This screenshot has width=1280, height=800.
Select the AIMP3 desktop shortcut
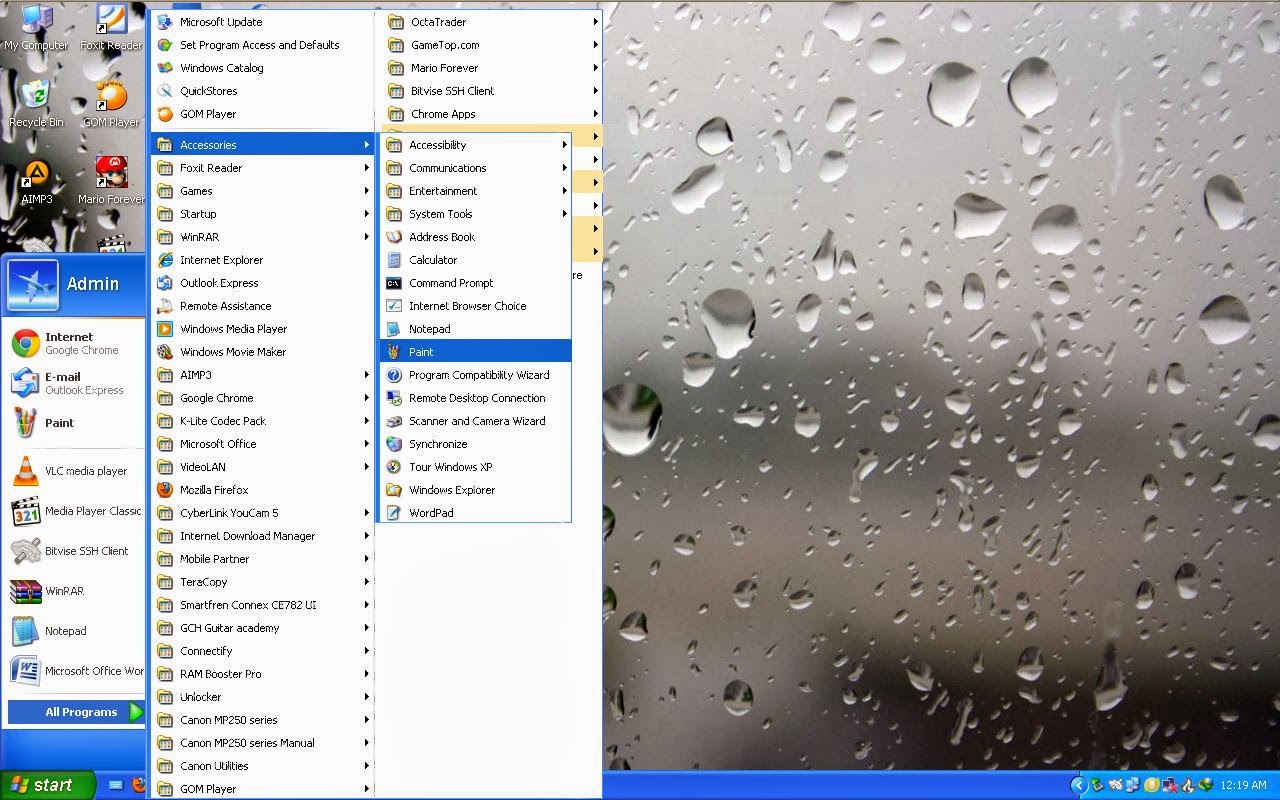[36, 181]
